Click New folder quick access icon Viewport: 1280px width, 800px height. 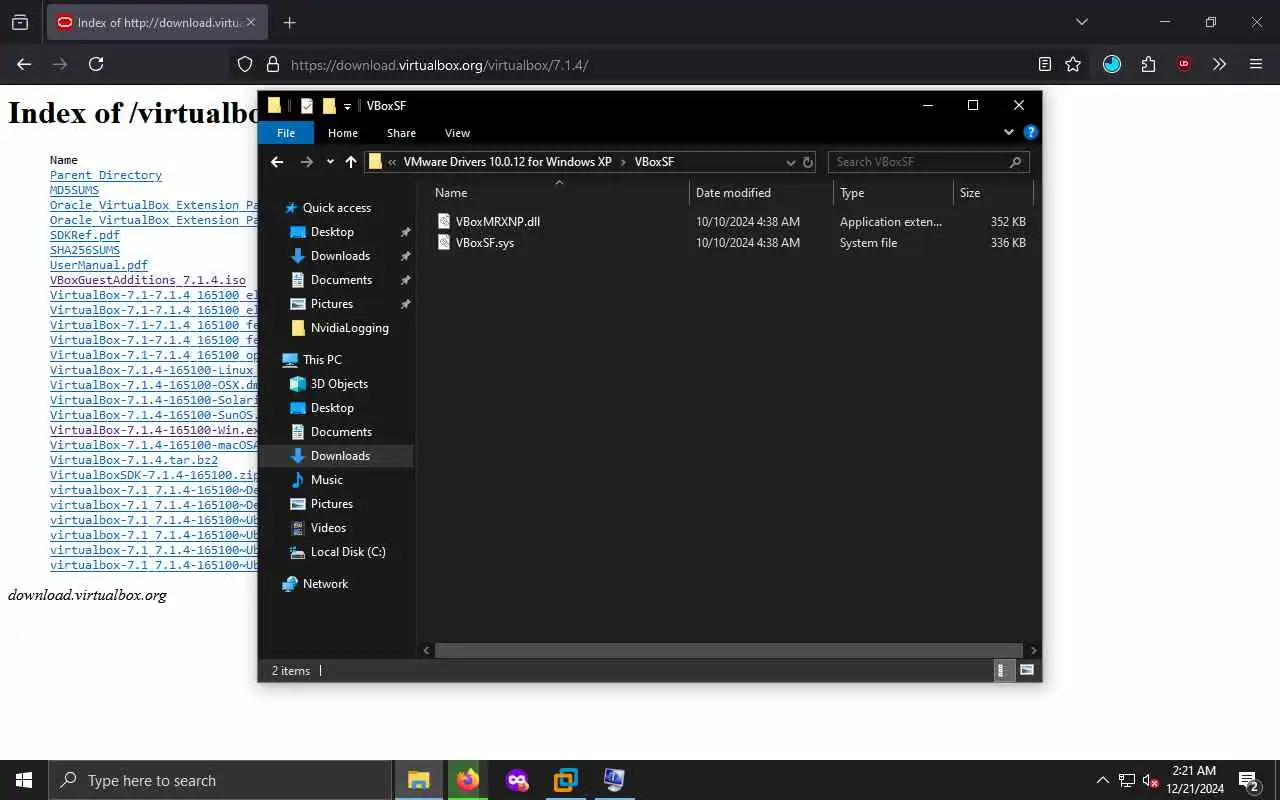click(329, 106)
